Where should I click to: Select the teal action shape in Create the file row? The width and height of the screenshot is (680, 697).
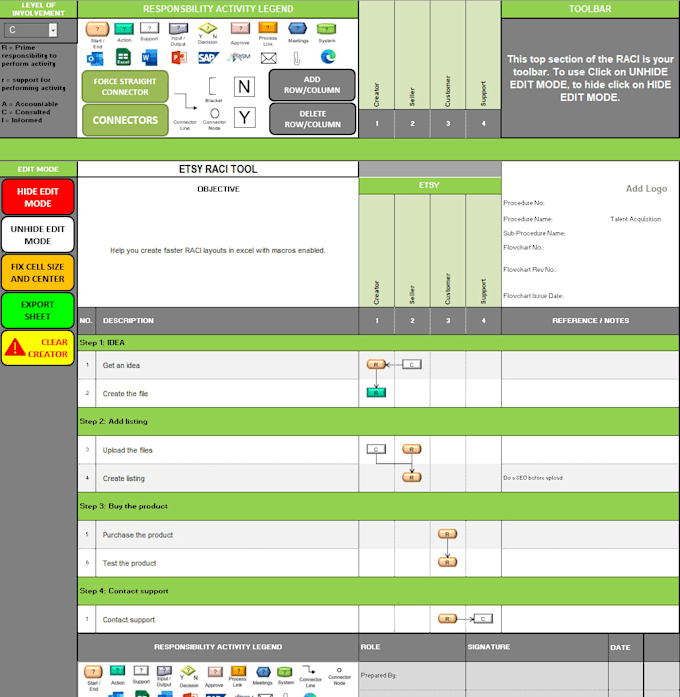[x=376, y=393]
